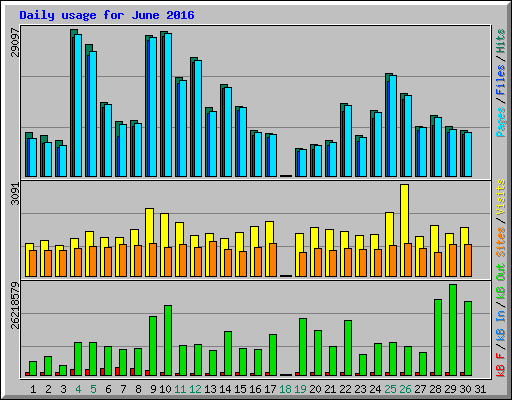Click the kB In legend label
Screen dimensions: 512x400
pyautogui.click(x=501, y=326)
